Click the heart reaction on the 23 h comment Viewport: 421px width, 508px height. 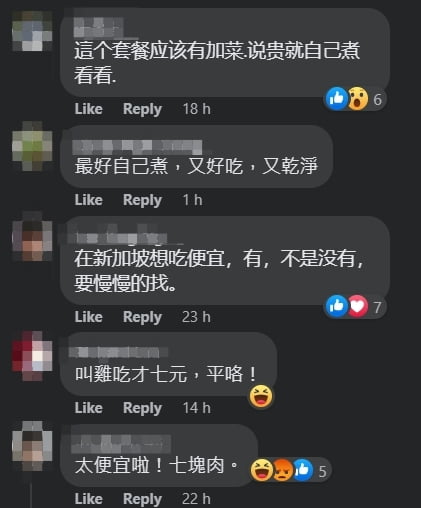coord(358,306)
